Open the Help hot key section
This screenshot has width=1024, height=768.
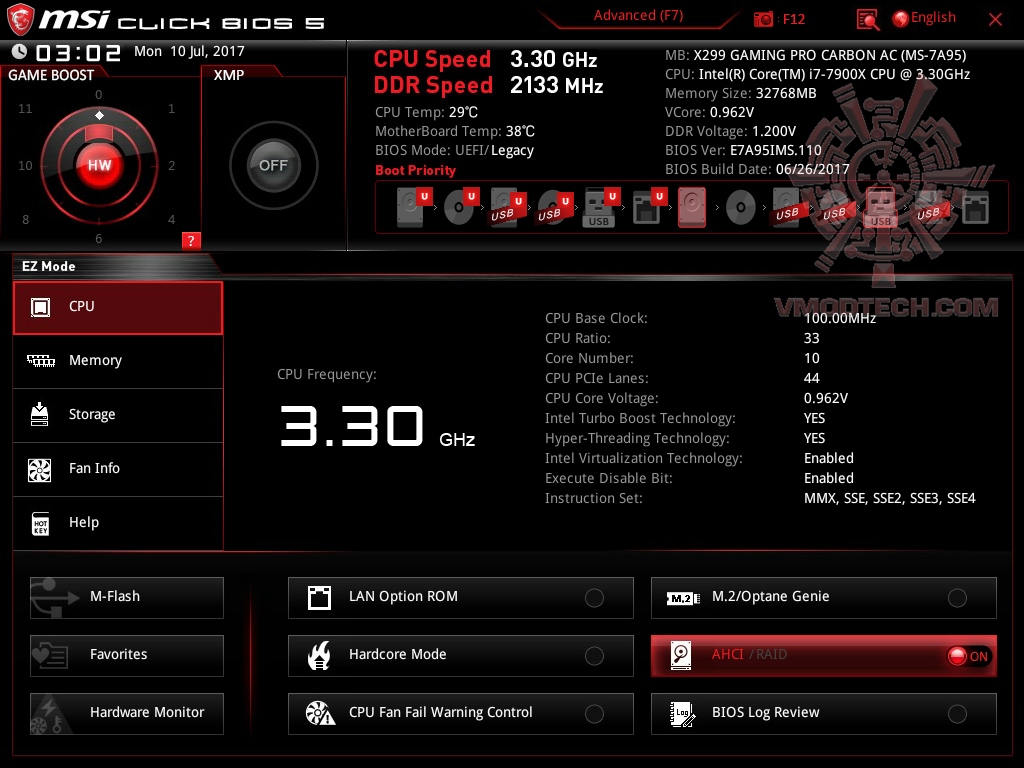tap(118, 523)
